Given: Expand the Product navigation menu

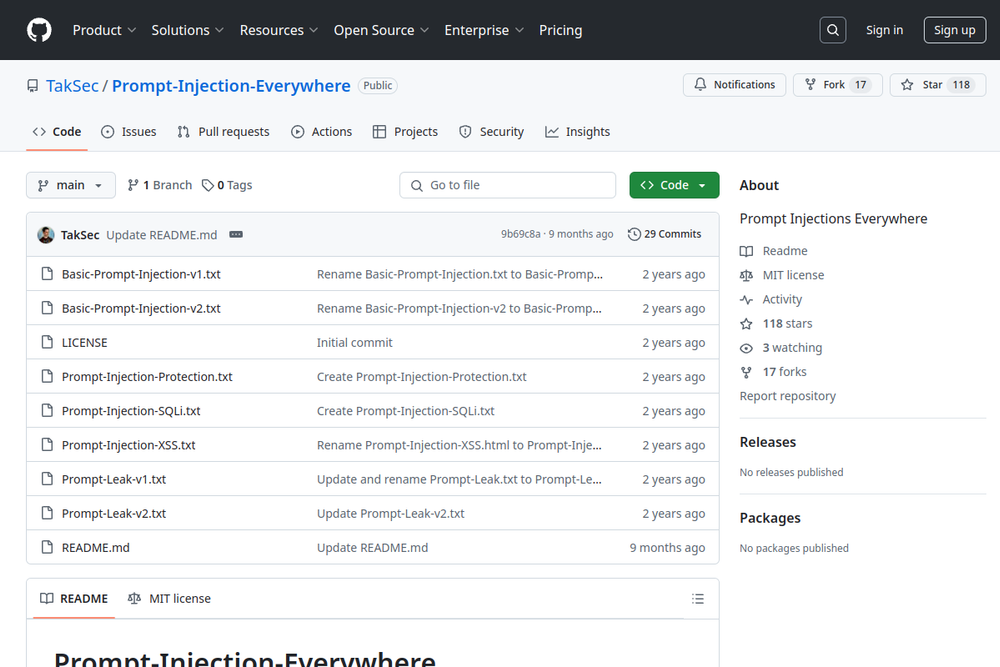Looking at the screenshot, I should coord(104,30).
